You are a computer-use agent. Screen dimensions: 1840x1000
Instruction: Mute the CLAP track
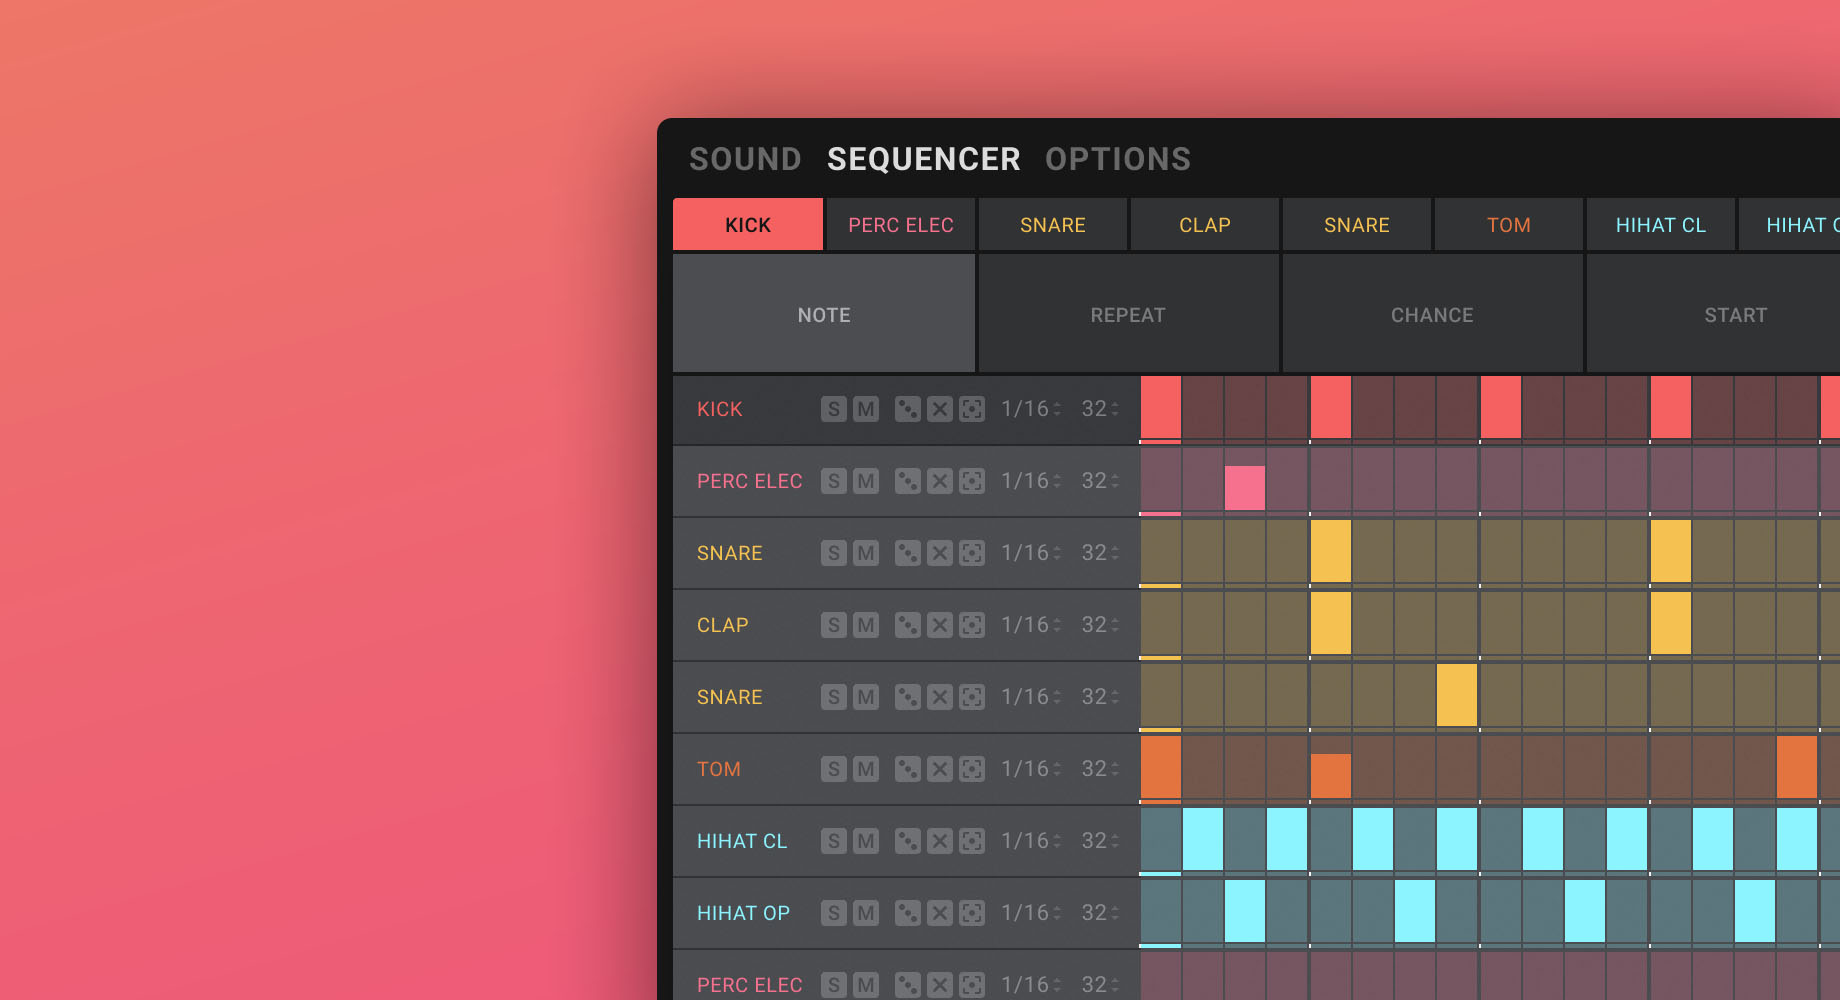(866, 625)
